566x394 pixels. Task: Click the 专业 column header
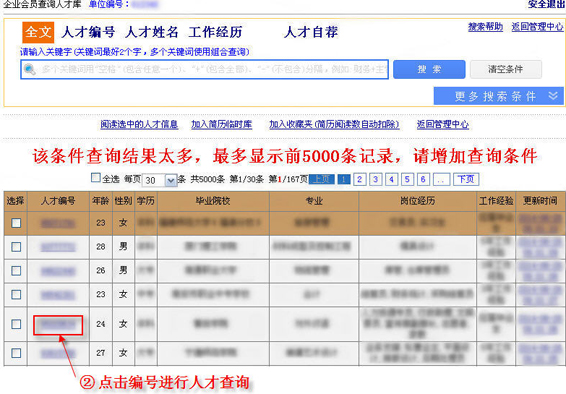(x=314, y=201)
